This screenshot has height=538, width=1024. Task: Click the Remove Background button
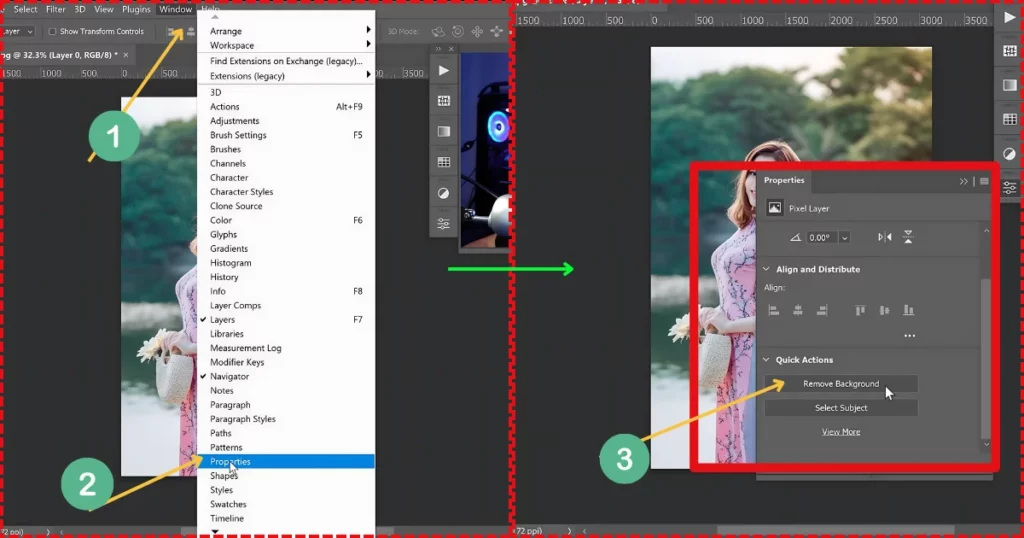[840, 384]
